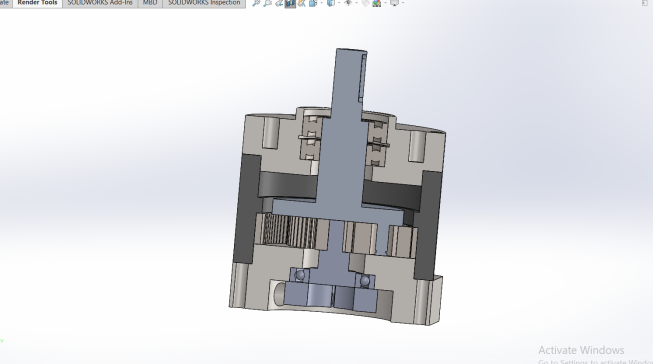Switch to the SOLIDWORKS Inspection tab
The width and height of the screenshot is (653, 364).
tap(204, 3)
